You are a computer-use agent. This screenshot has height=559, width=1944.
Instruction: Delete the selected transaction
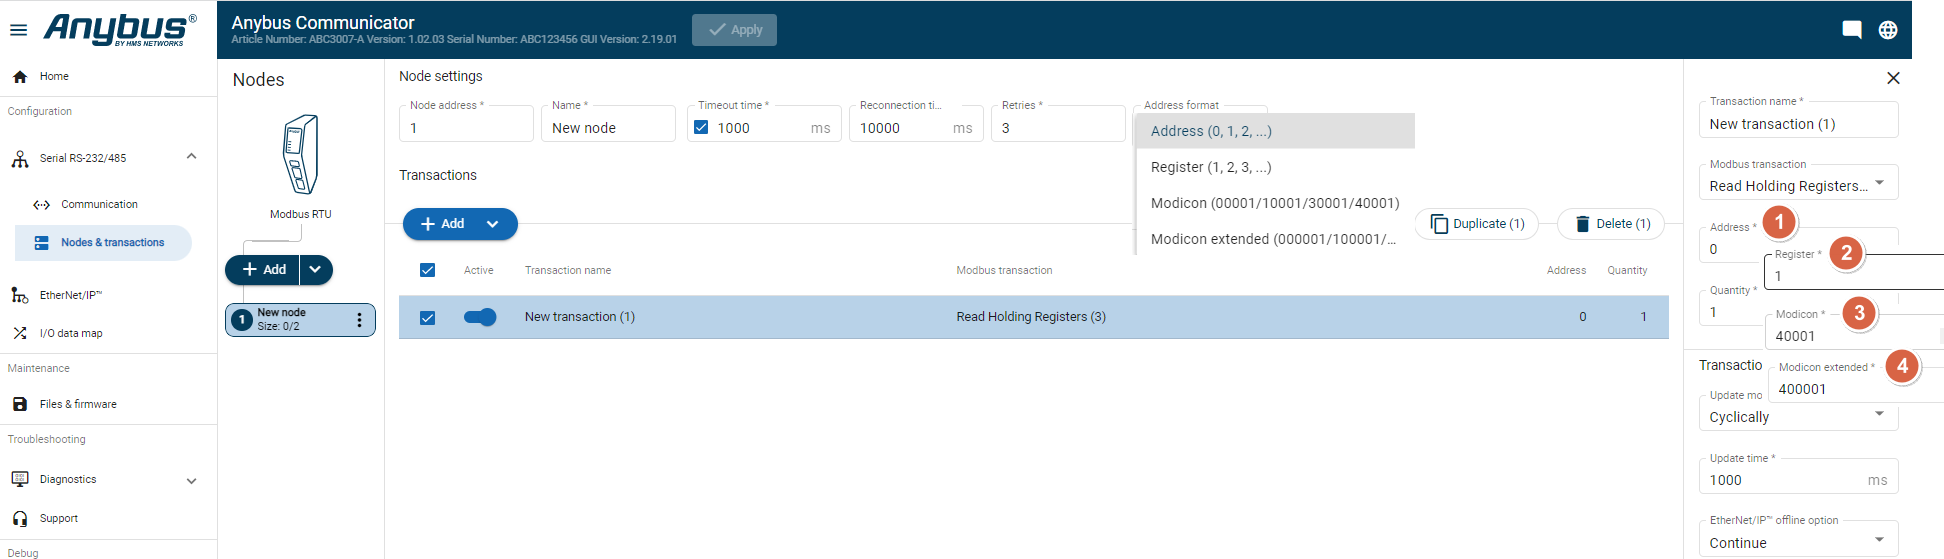point(1611,224)
